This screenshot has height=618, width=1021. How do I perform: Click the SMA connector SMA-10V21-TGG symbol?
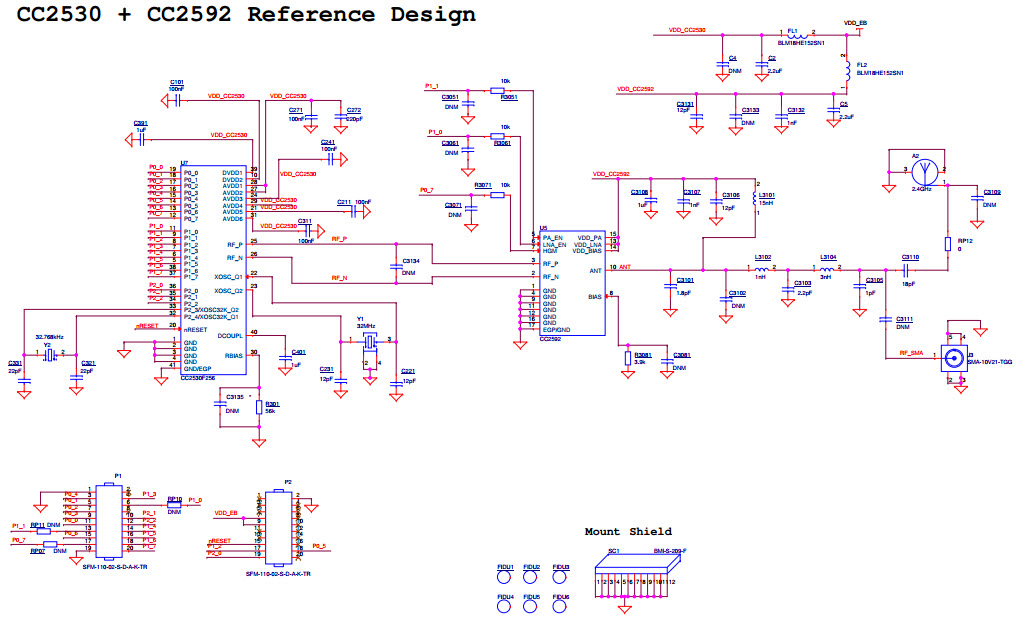pyautogui.click(x=953, y=357)
